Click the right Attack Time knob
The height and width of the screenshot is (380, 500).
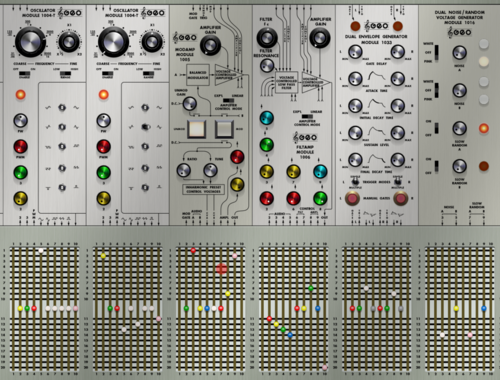tap(398, 79)
